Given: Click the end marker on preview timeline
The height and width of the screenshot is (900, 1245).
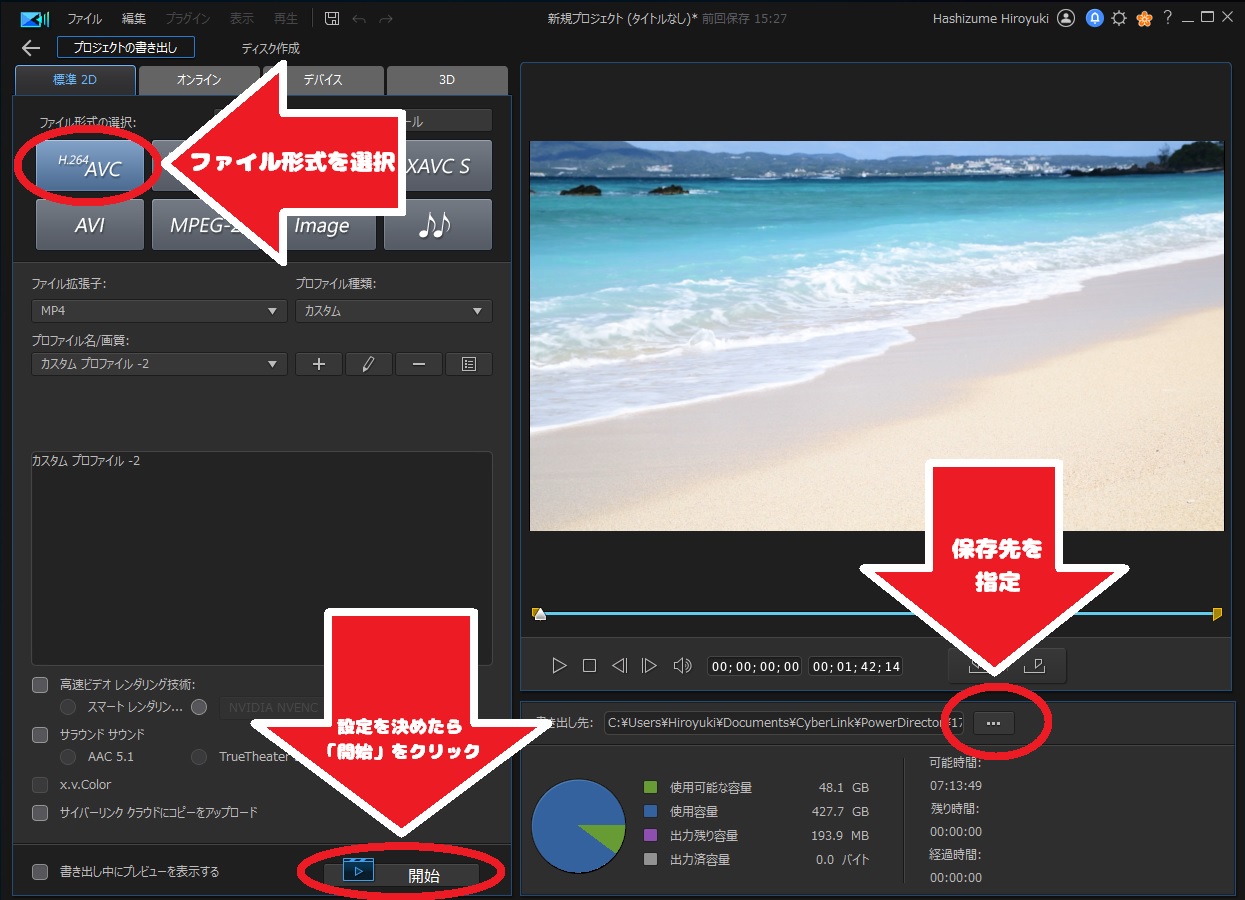Looking at the screenshot, I should [1217, 613].
